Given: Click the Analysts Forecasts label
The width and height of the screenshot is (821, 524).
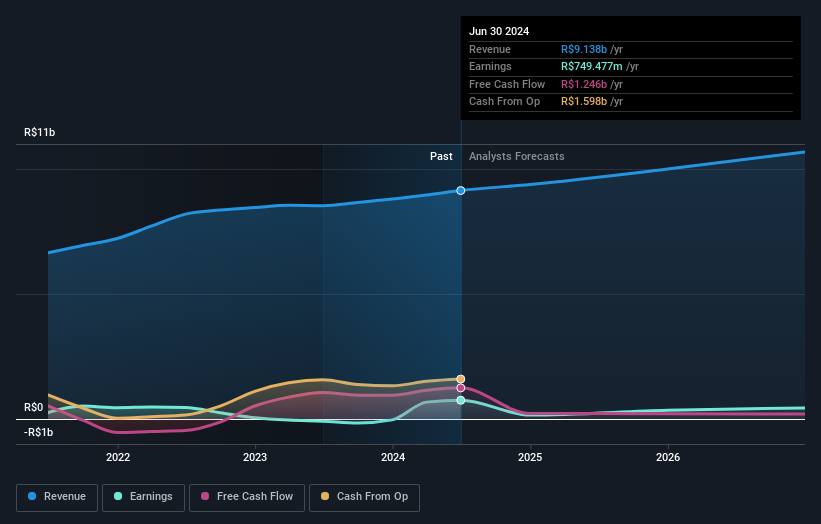Looking at the screenshot, I should (517, 156).
